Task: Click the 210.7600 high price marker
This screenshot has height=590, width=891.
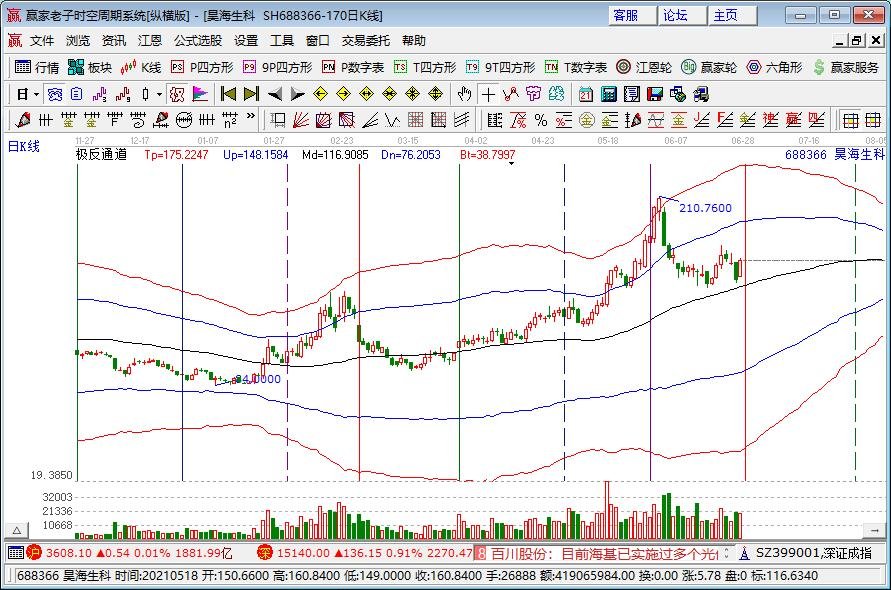Action: click(705, 208)
